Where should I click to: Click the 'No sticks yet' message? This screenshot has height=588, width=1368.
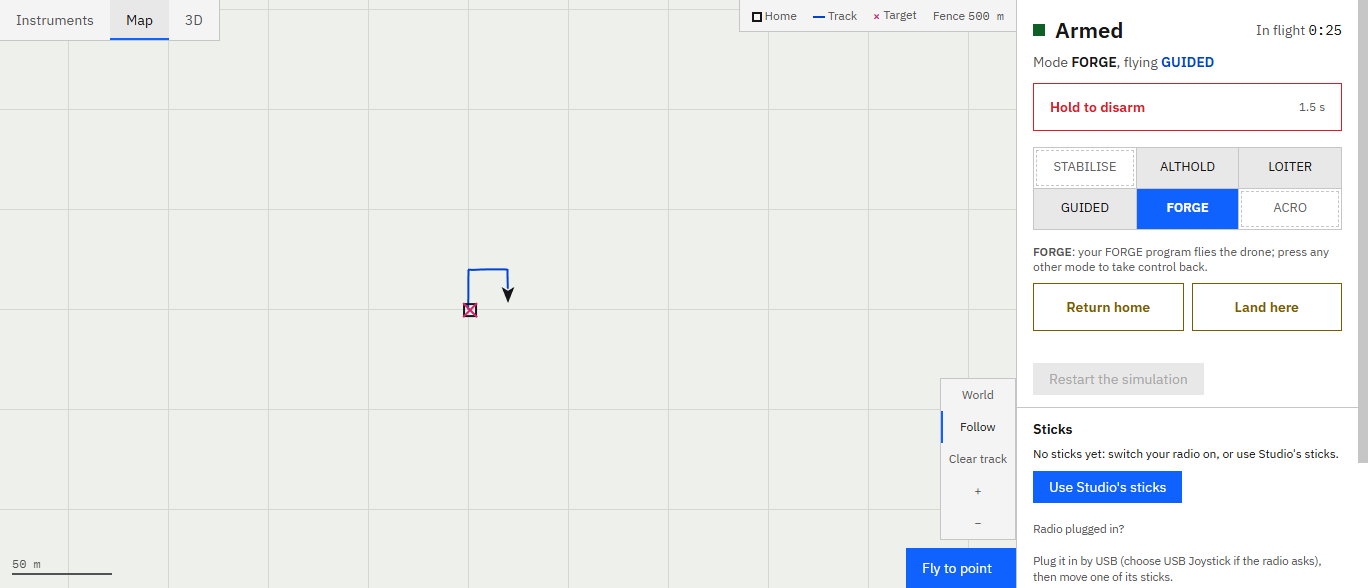click(1186, 454)
